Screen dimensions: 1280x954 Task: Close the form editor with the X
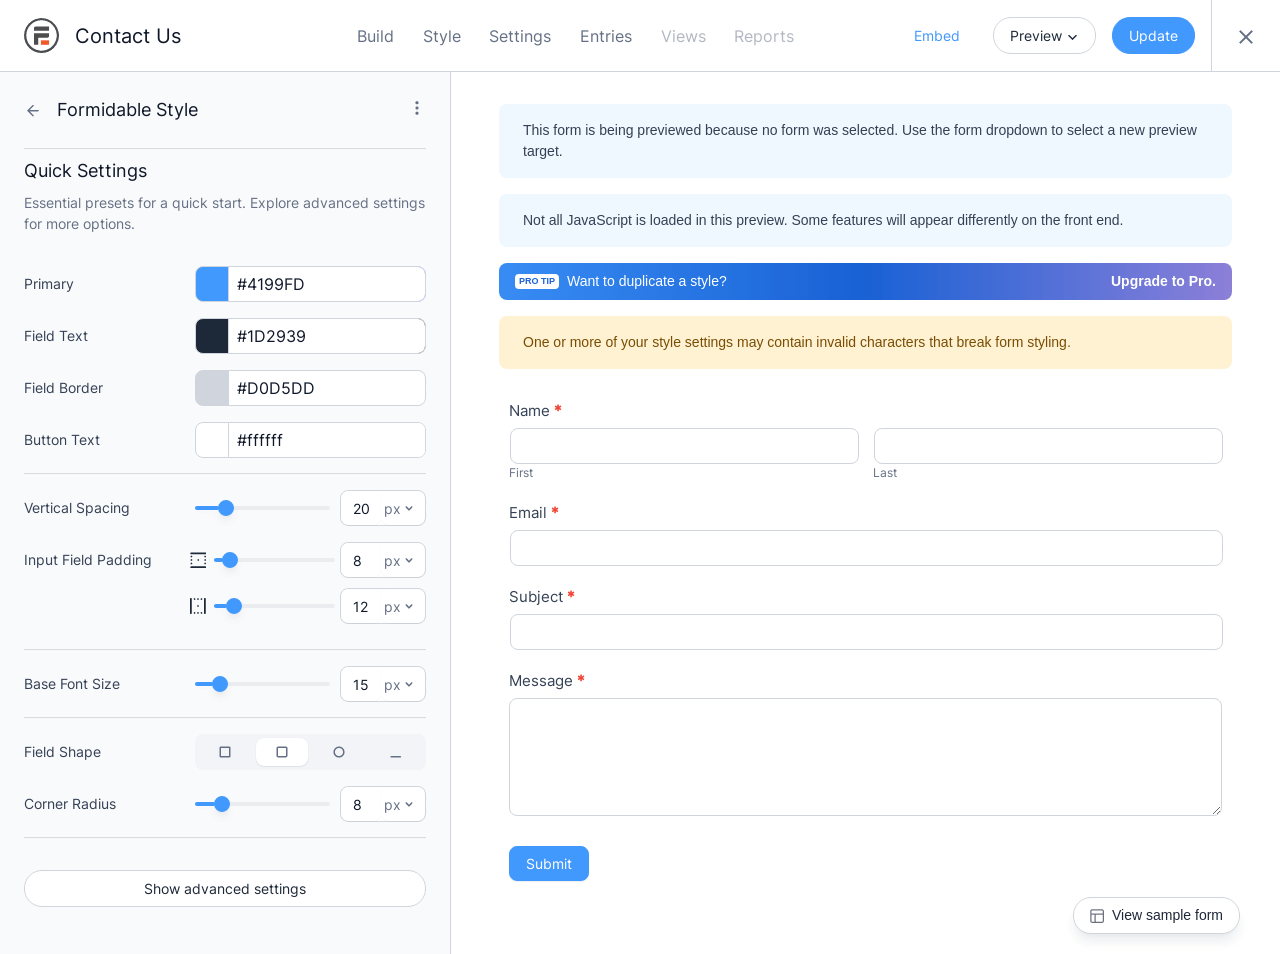point(1246,37)
